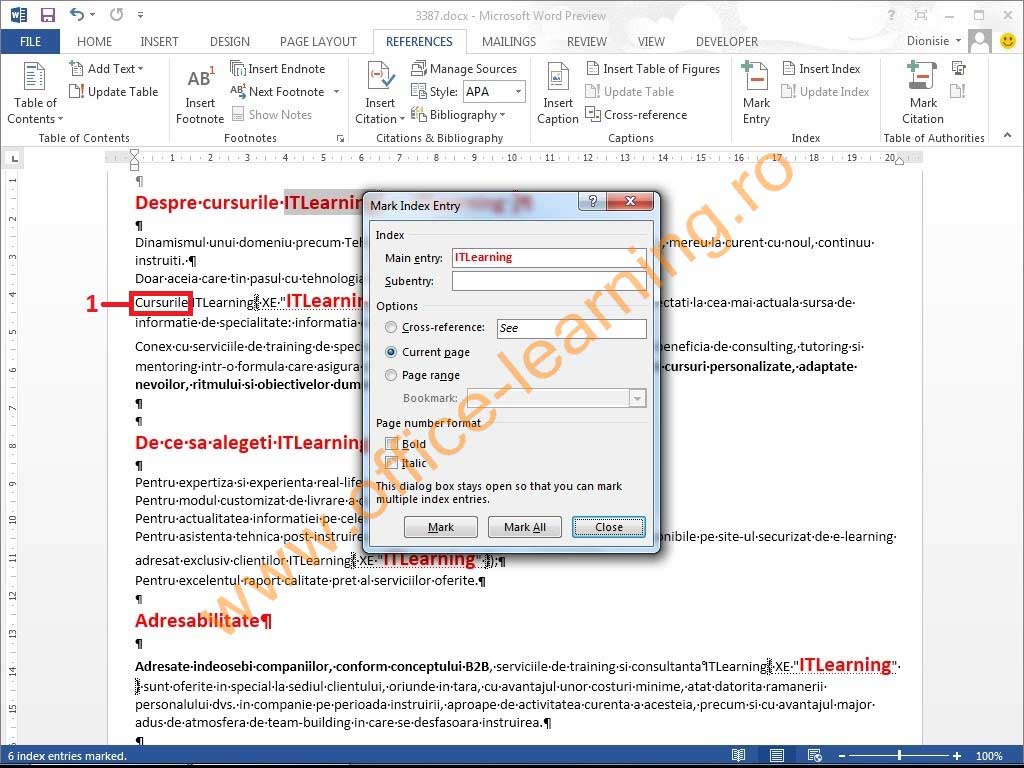This screenshot has height=768, width=1024.
Task: Click the zoom out minus button
Action: click(x=842, y=756)
